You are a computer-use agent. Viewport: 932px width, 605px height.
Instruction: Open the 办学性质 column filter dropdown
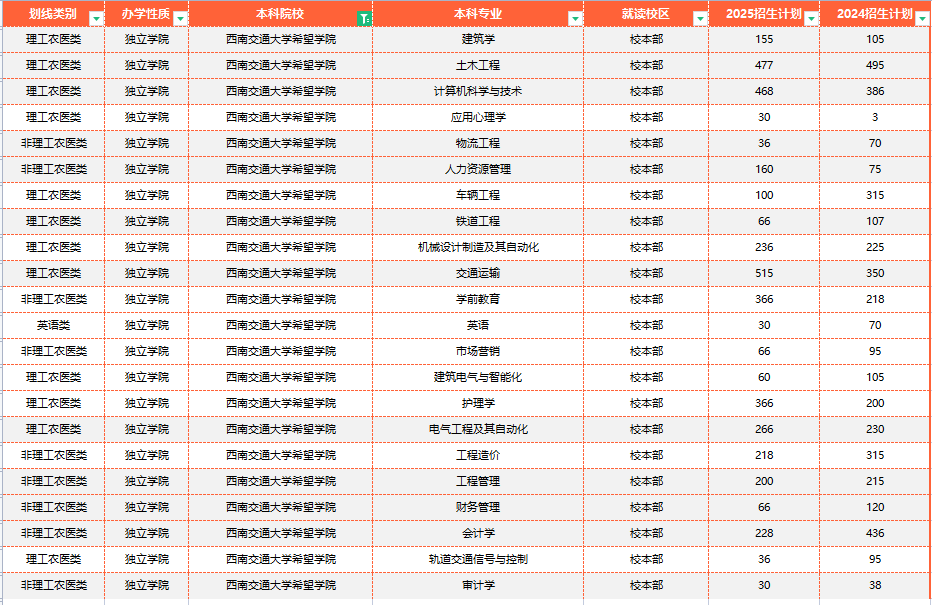[x=180, y=19]
